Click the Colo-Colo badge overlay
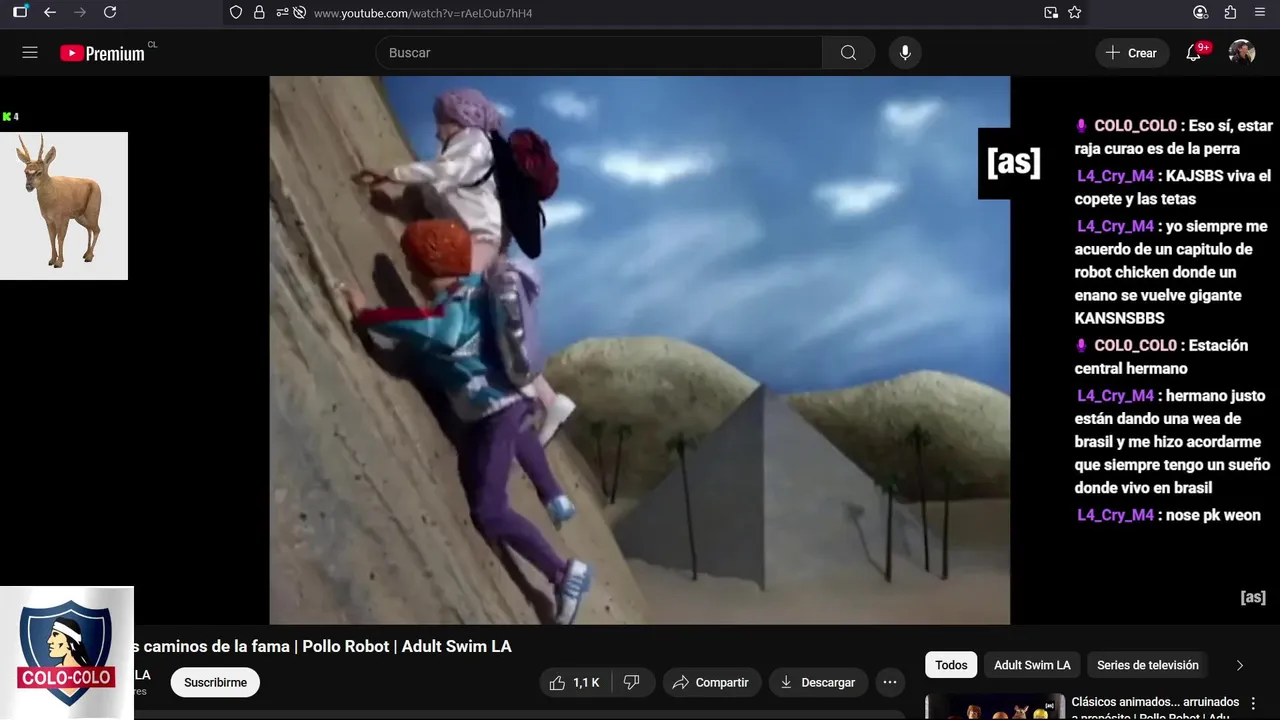Image resolution: width=1280 pixels, height=720 pixels. [x=67, y=653]
